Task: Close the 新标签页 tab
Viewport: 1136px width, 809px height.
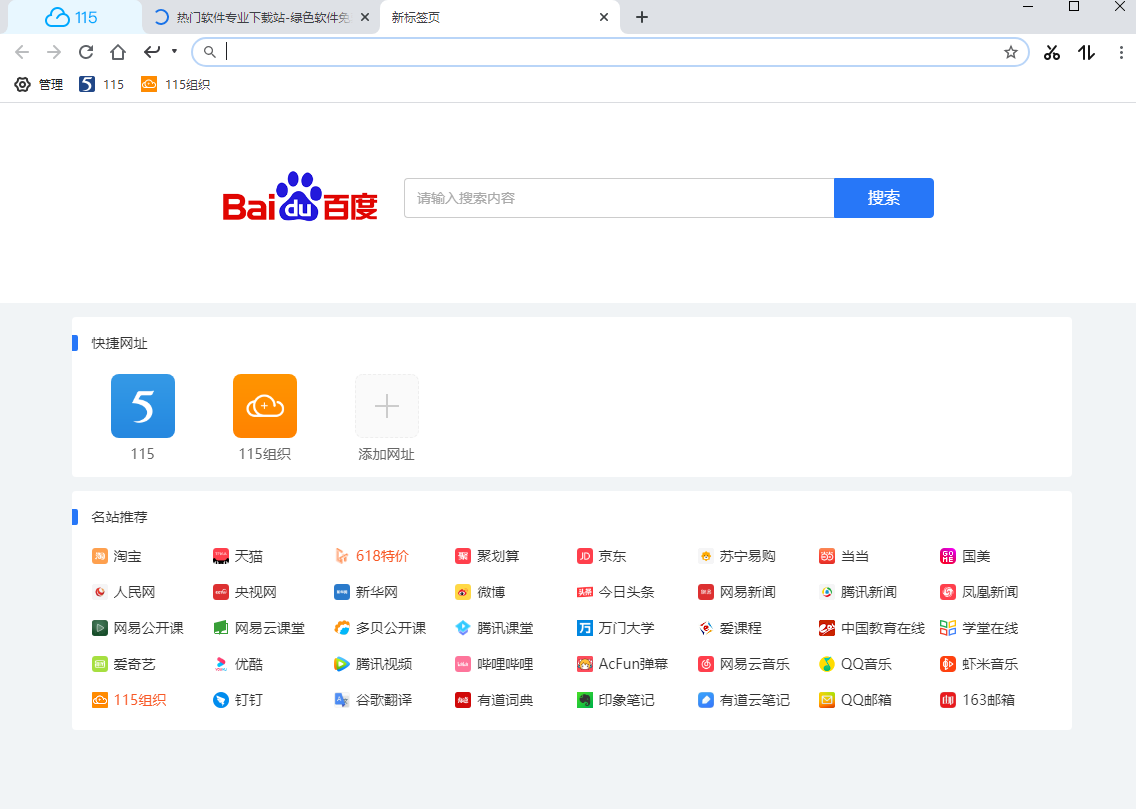Action: 604,17
